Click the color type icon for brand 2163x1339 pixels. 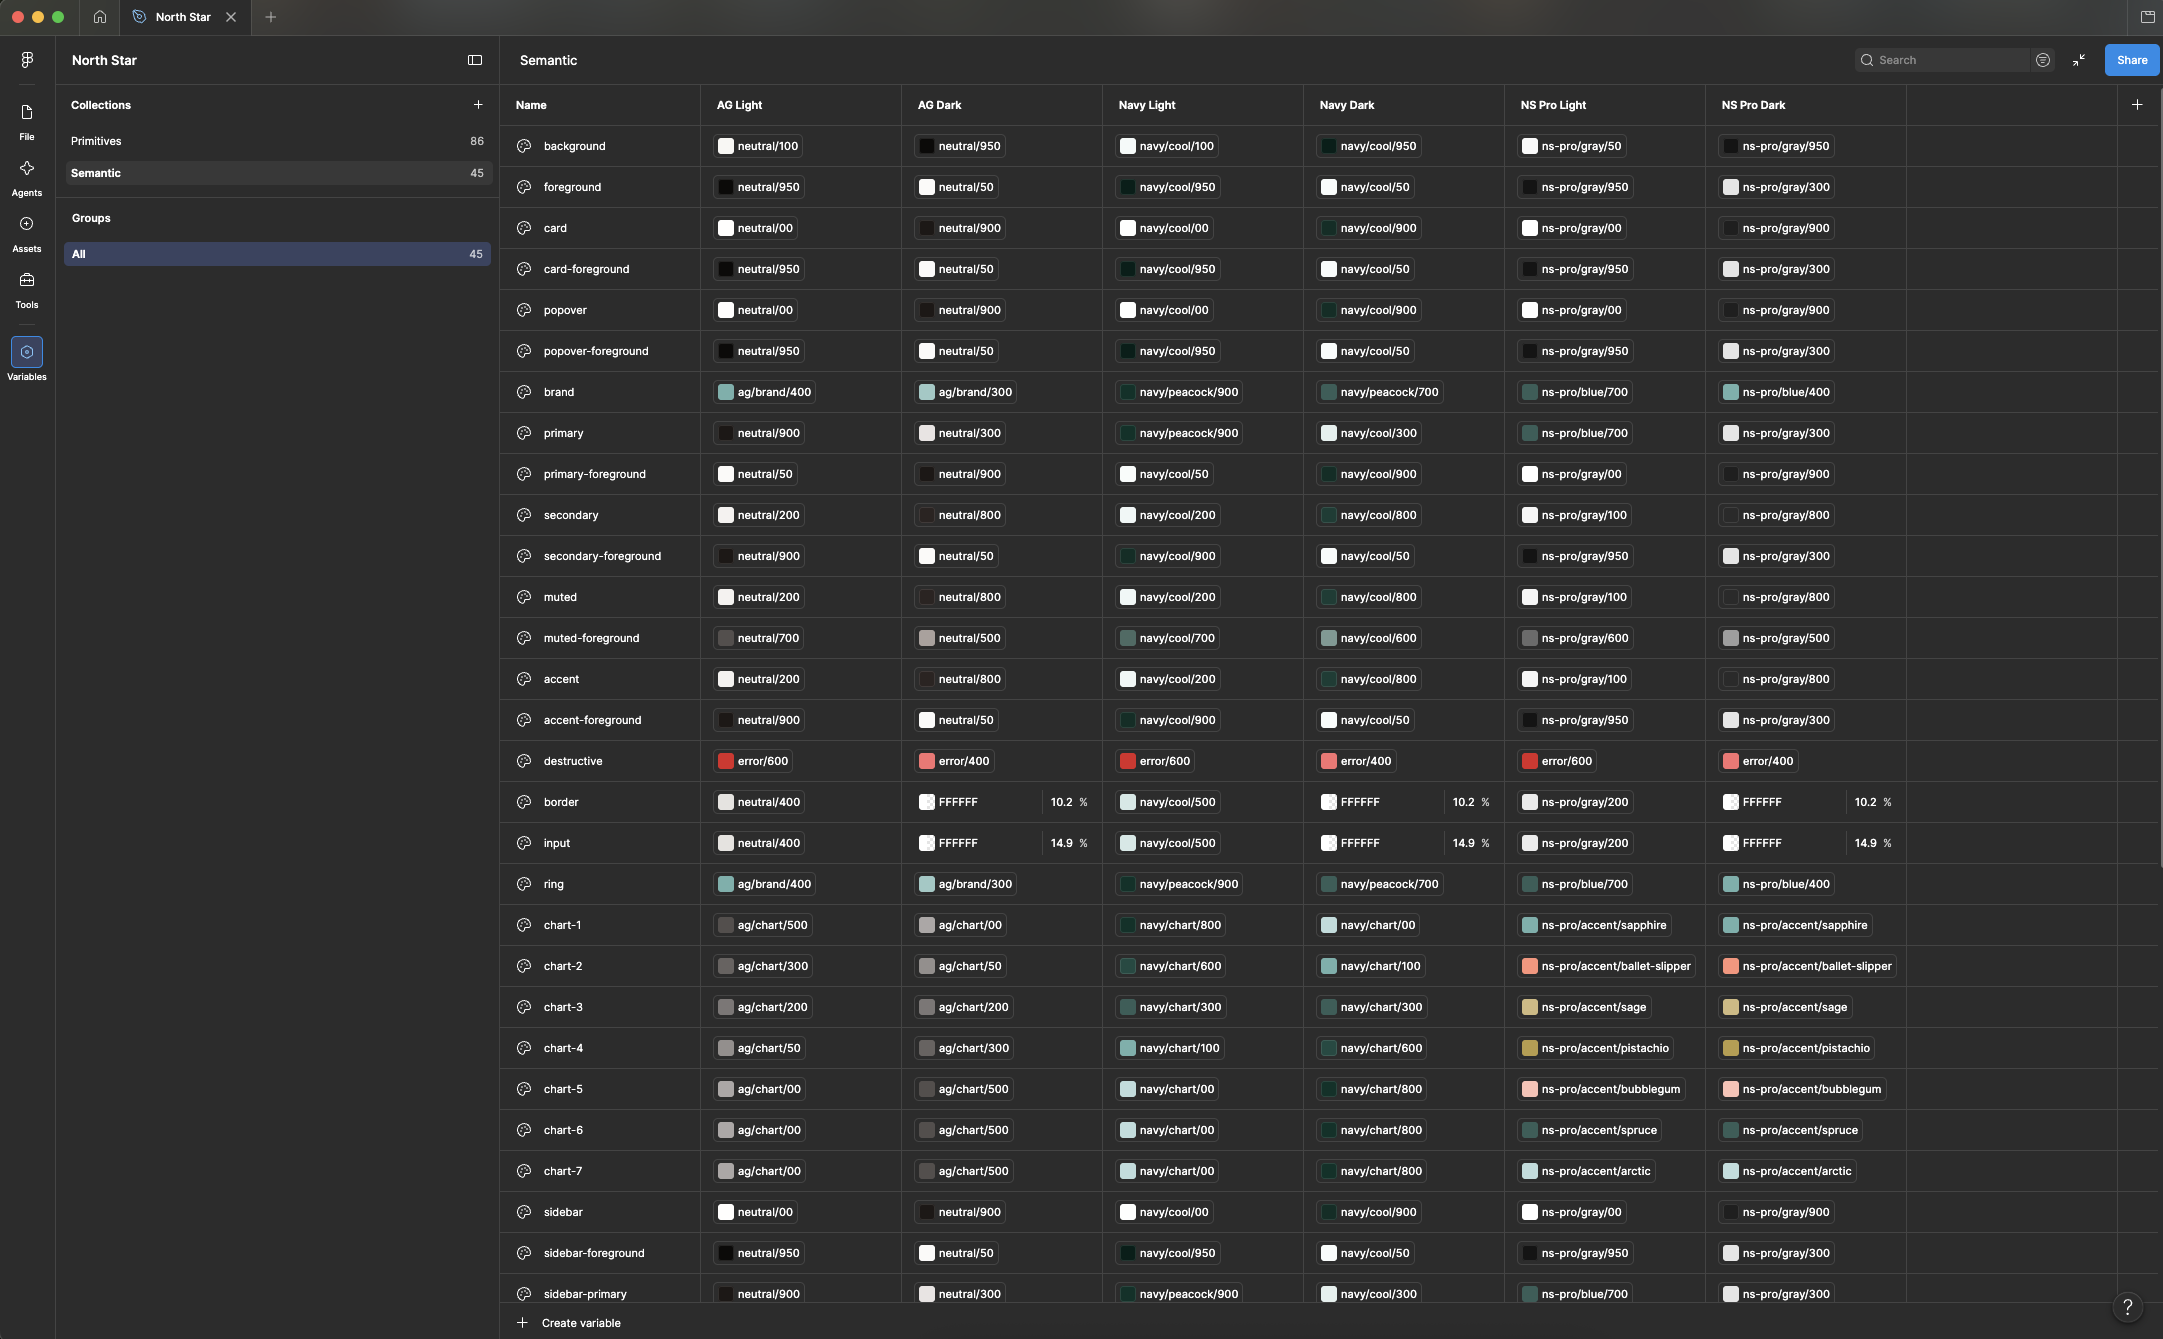point(524,392)
